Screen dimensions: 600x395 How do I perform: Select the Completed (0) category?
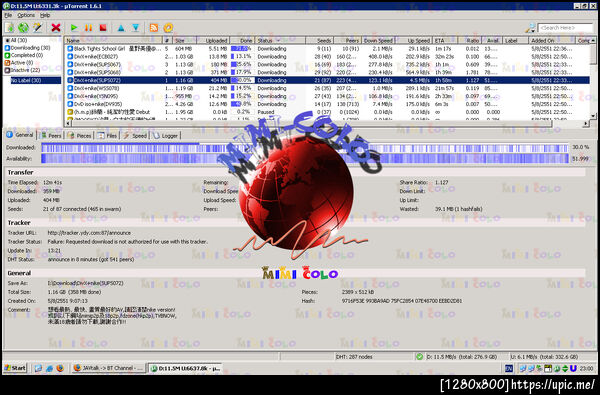coord(24,55)
